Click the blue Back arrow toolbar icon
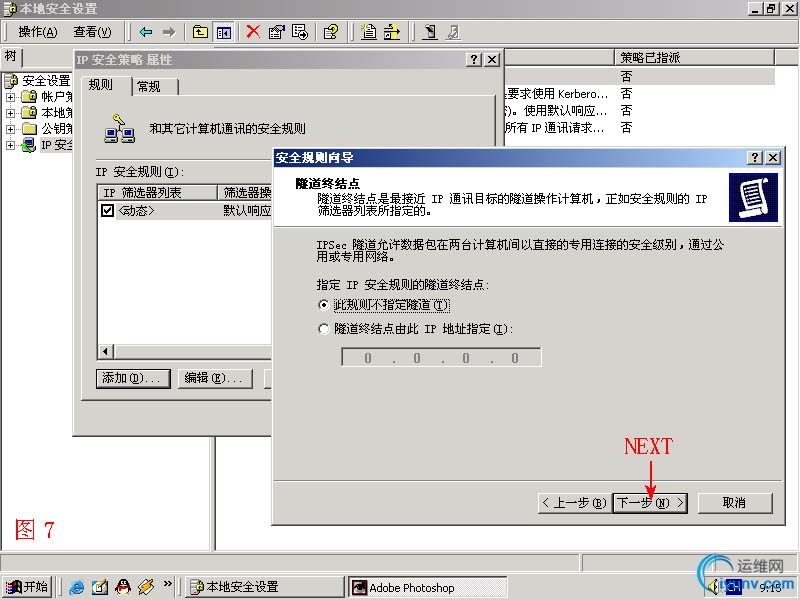 coord(146,32)
